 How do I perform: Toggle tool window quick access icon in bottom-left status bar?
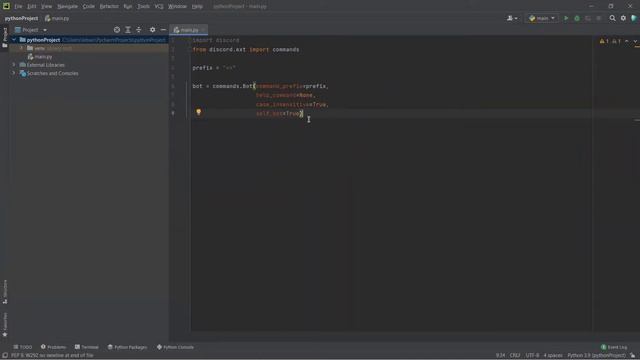pos(4,355)
